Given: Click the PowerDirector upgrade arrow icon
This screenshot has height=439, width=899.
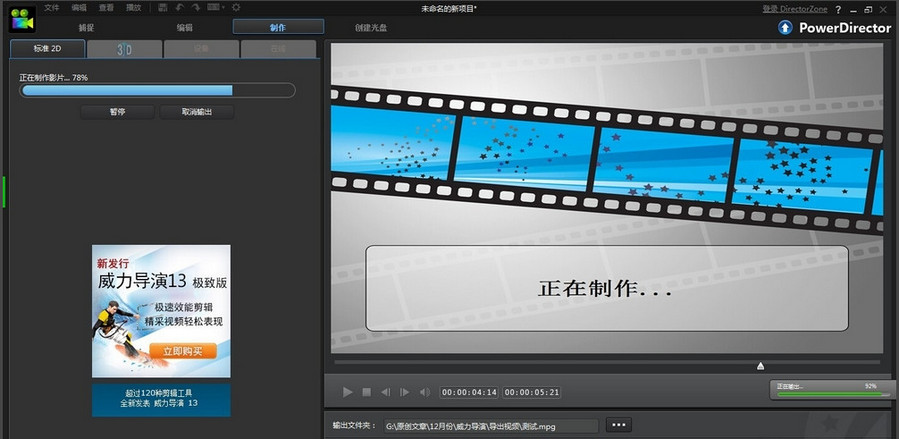Looking at the screenshot, I should (x=786, y=27).
